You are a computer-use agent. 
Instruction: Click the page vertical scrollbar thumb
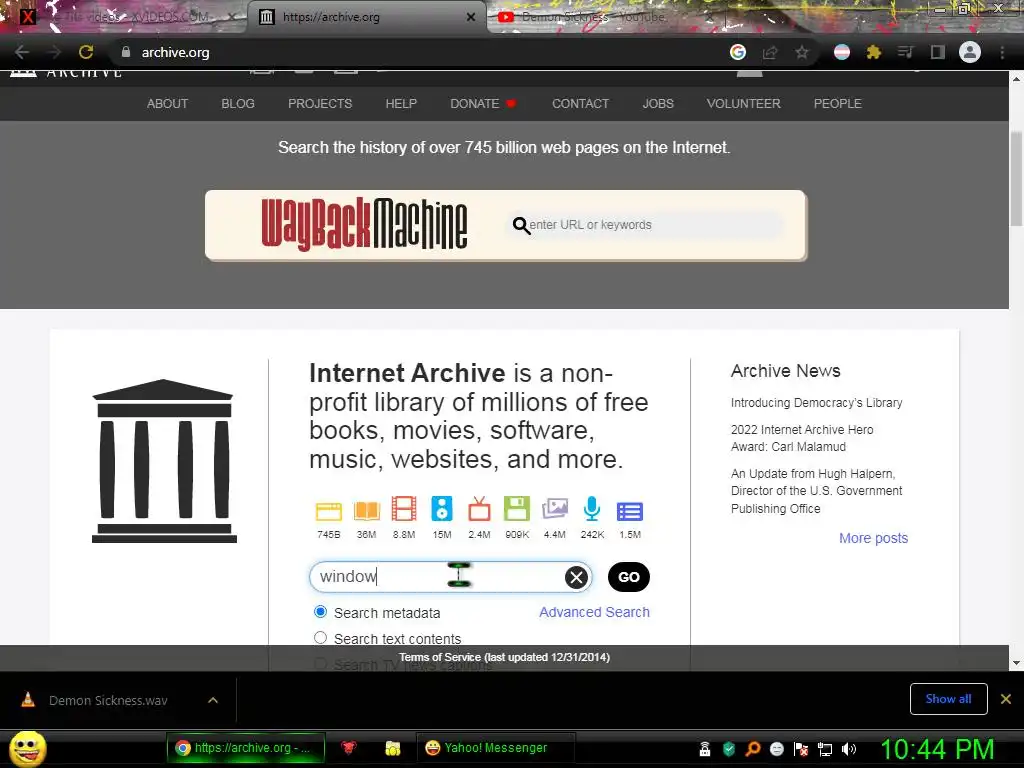point(1016,178)
